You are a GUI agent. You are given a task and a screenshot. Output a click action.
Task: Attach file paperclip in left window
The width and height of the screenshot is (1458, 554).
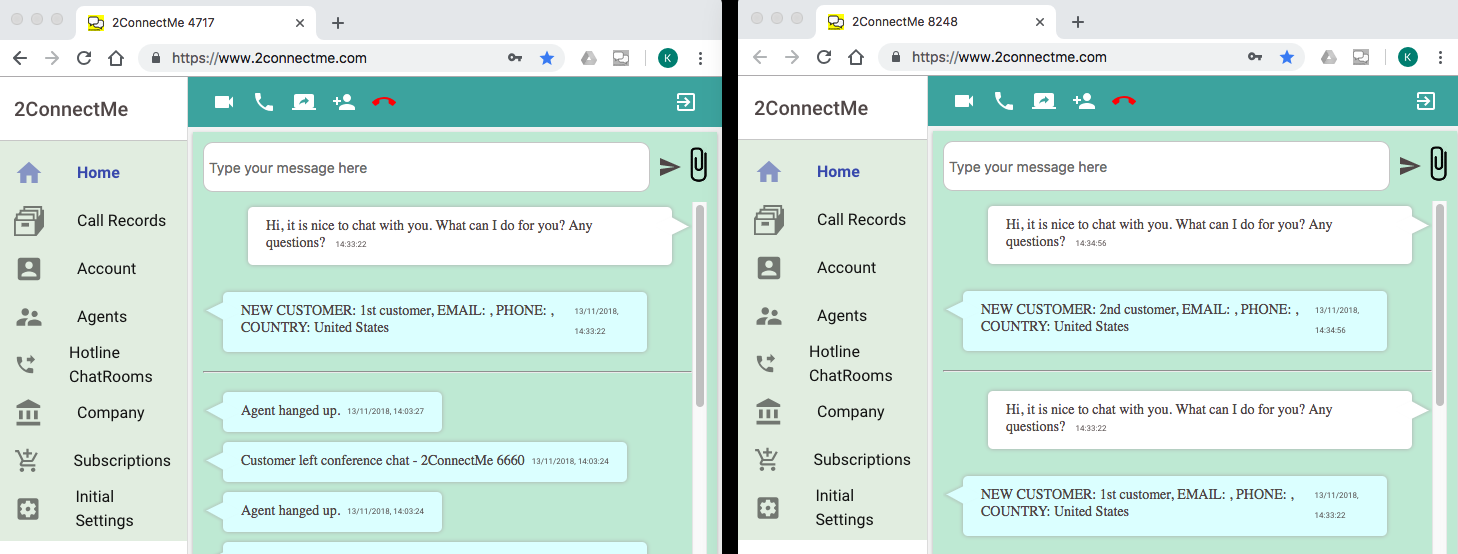[698, 165]
